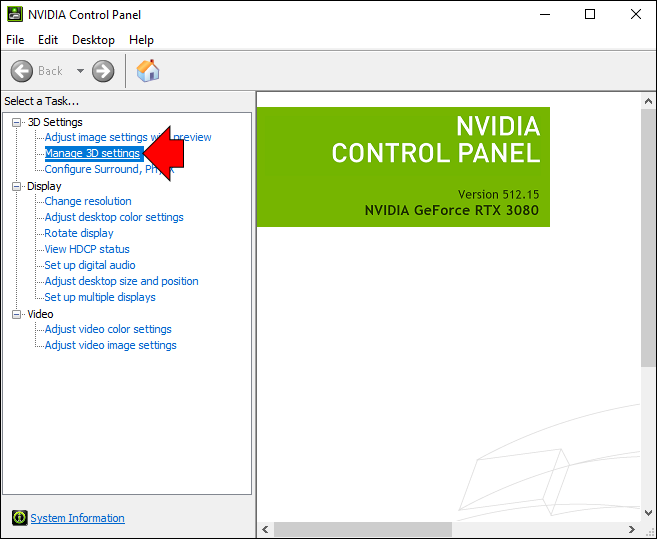Click the horizontal scrollbar right arrow
Image resolution: width=657 pixels, height=539 pixels.
[631, 529]
